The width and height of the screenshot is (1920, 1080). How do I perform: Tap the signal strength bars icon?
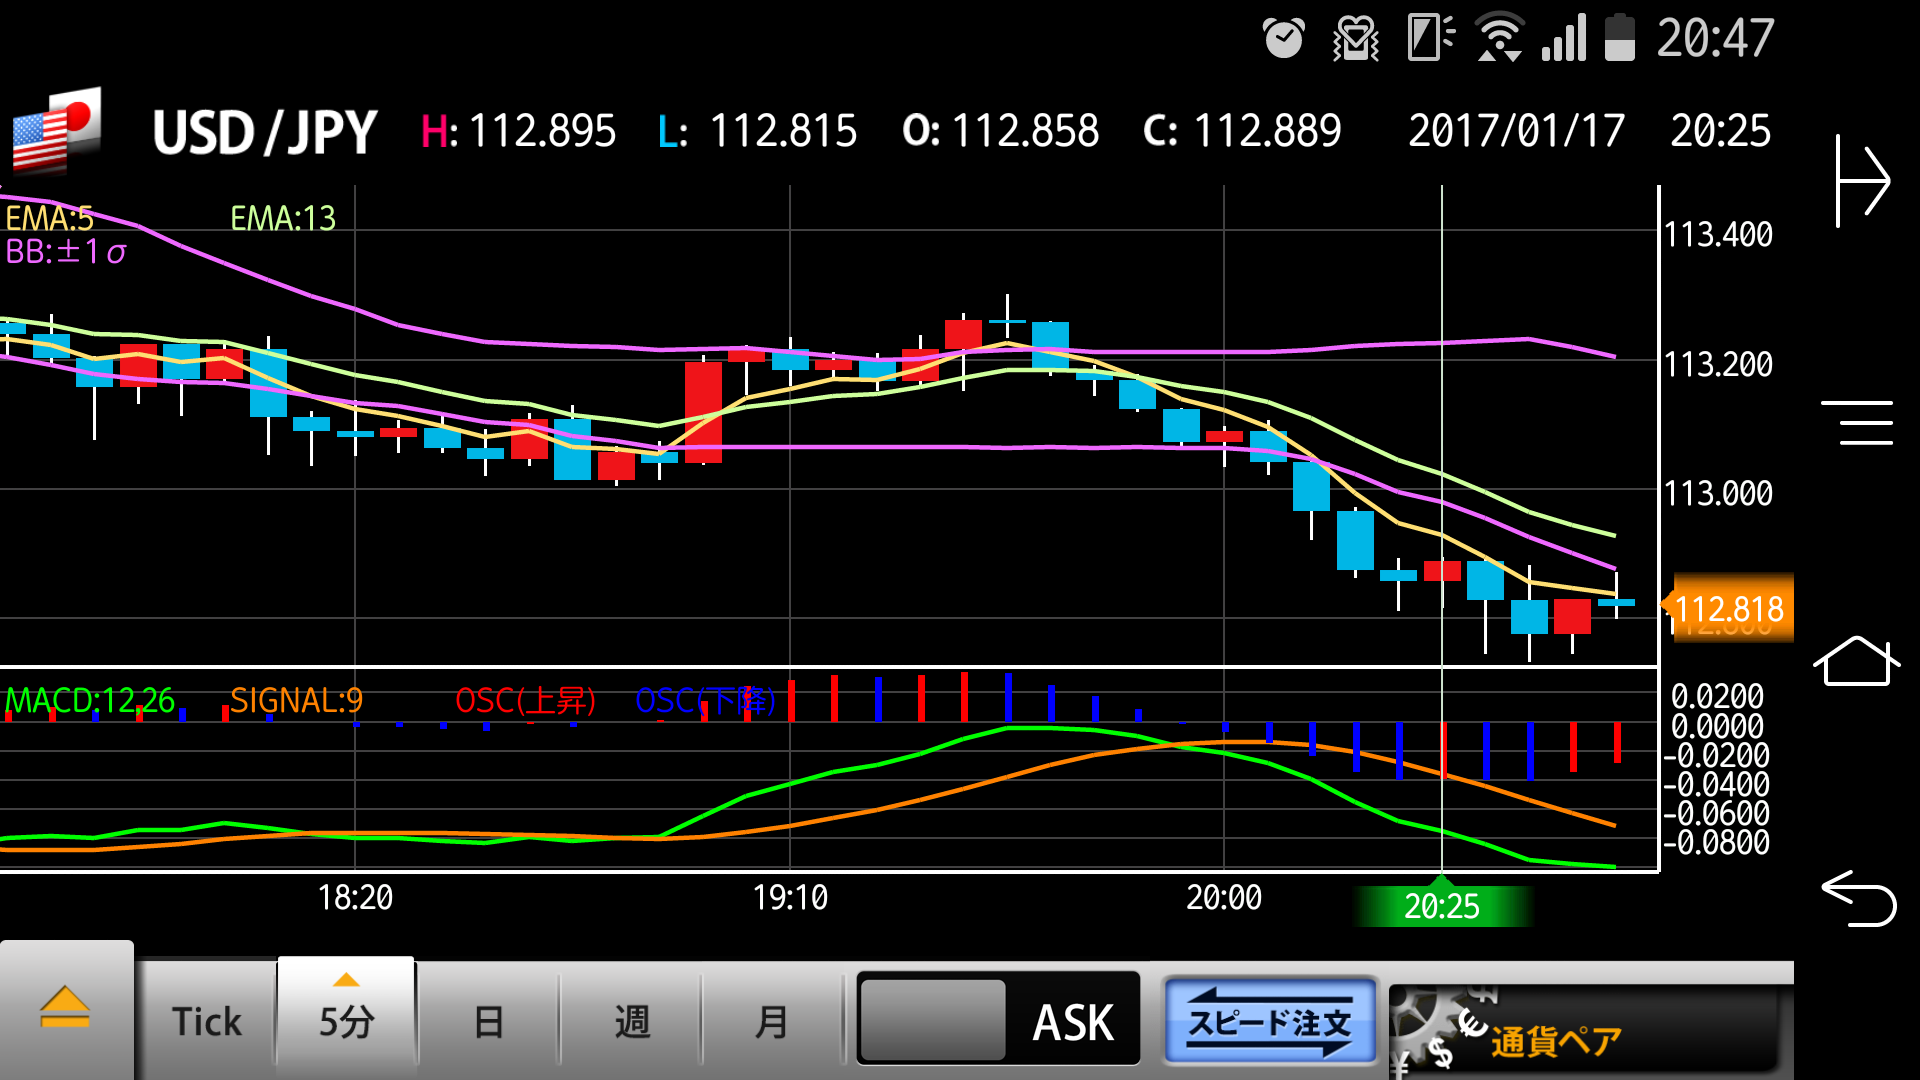click(x=1564, y=38)
